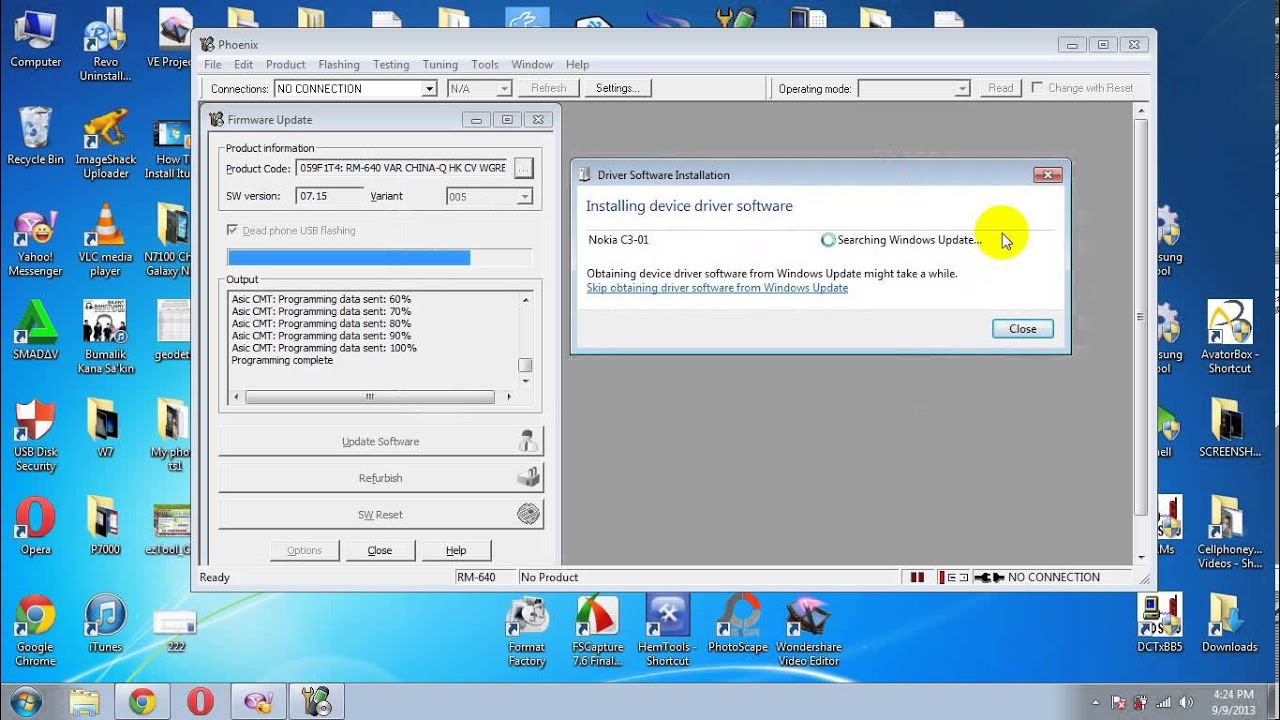Click Phoenix icon in the taskbar

(x=317, y=702)
